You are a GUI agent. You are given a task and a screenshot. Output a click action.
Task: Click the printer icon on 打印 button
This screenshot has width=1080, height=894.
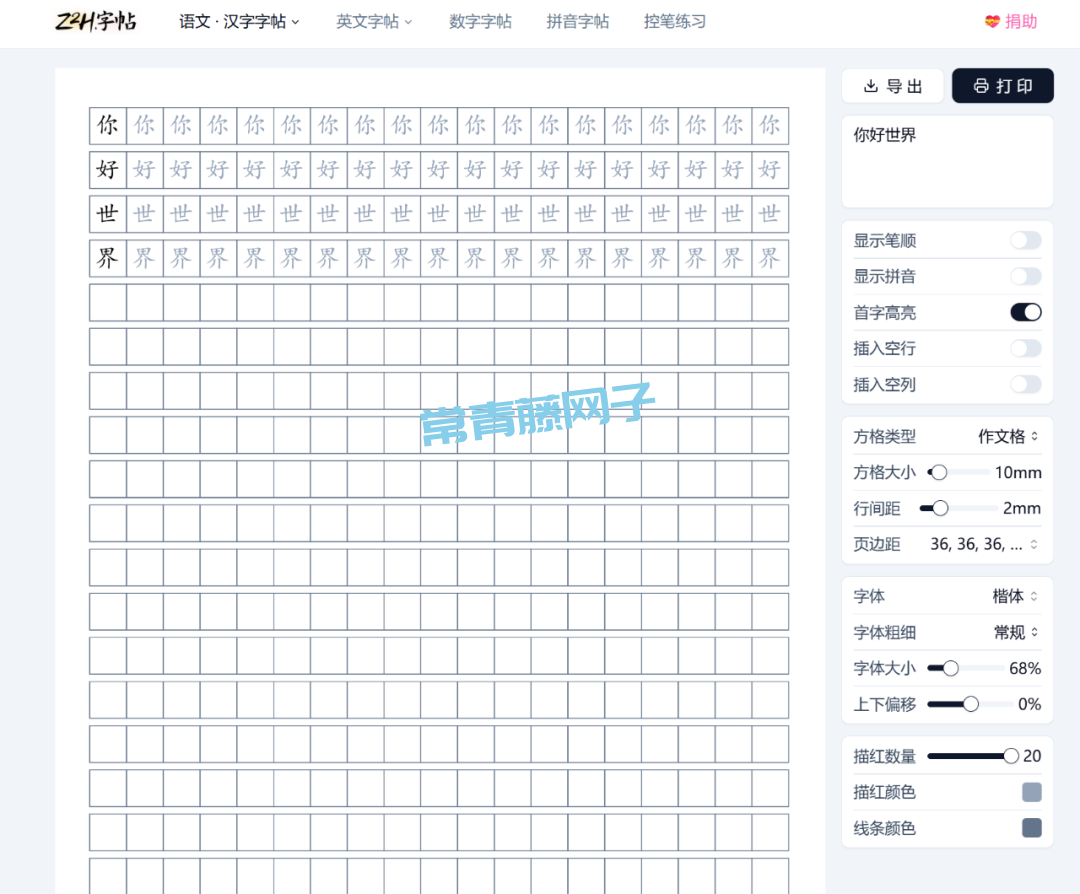pos(981,86)
